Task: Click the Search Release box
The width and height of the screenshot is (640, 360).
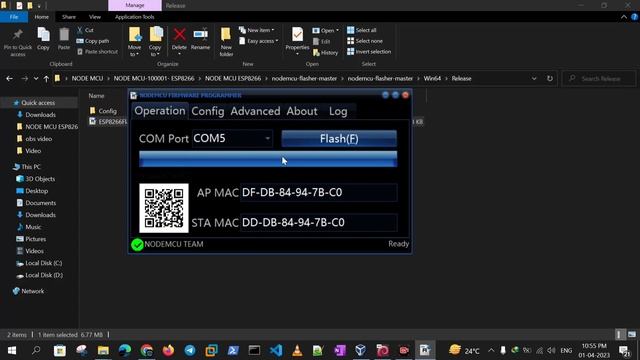Action: (x=599, y=78)
